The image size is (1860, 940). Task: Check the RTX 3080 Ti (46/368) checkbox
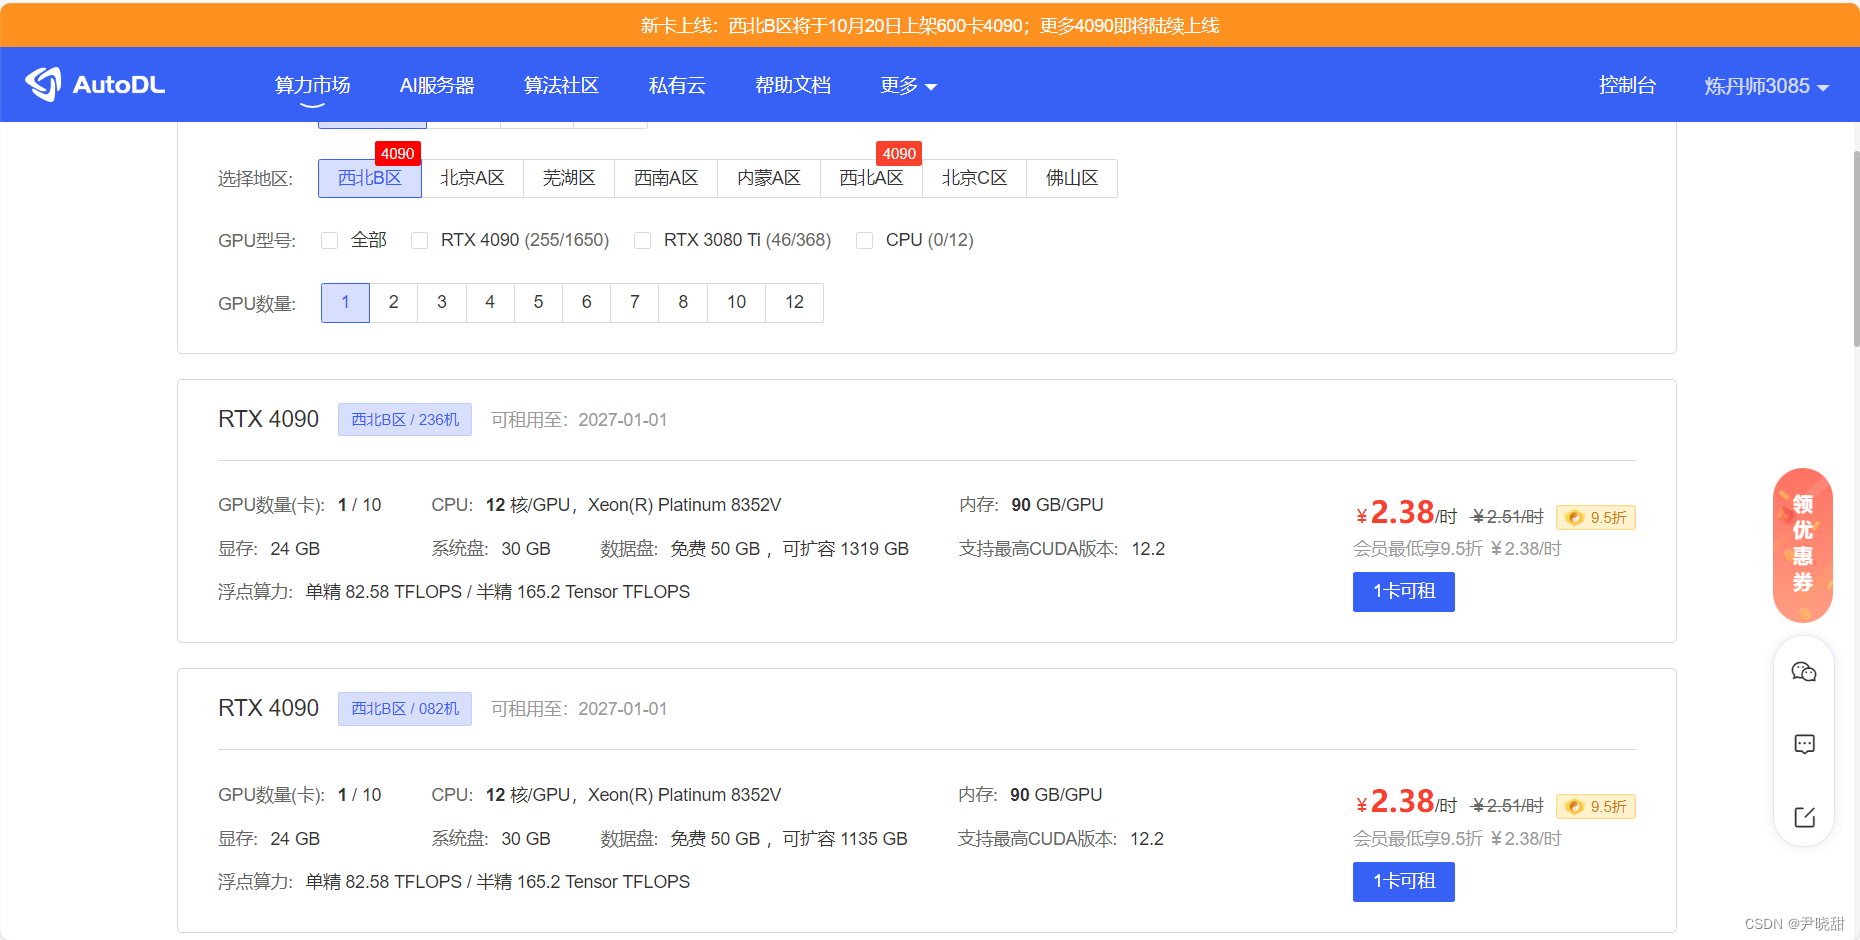coord(643,240)
